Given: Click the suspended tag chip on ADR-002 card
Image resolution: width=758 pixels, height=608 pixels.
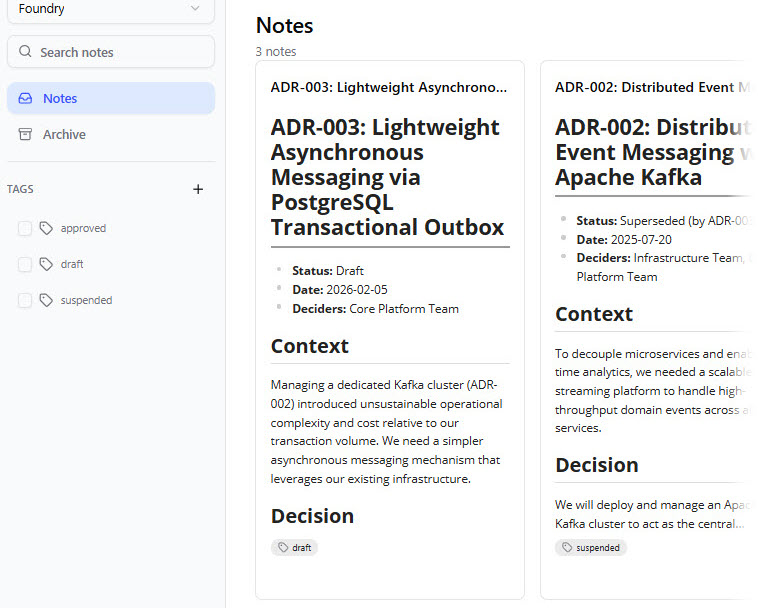Looking at the screenshot, I should click(591, 548).
